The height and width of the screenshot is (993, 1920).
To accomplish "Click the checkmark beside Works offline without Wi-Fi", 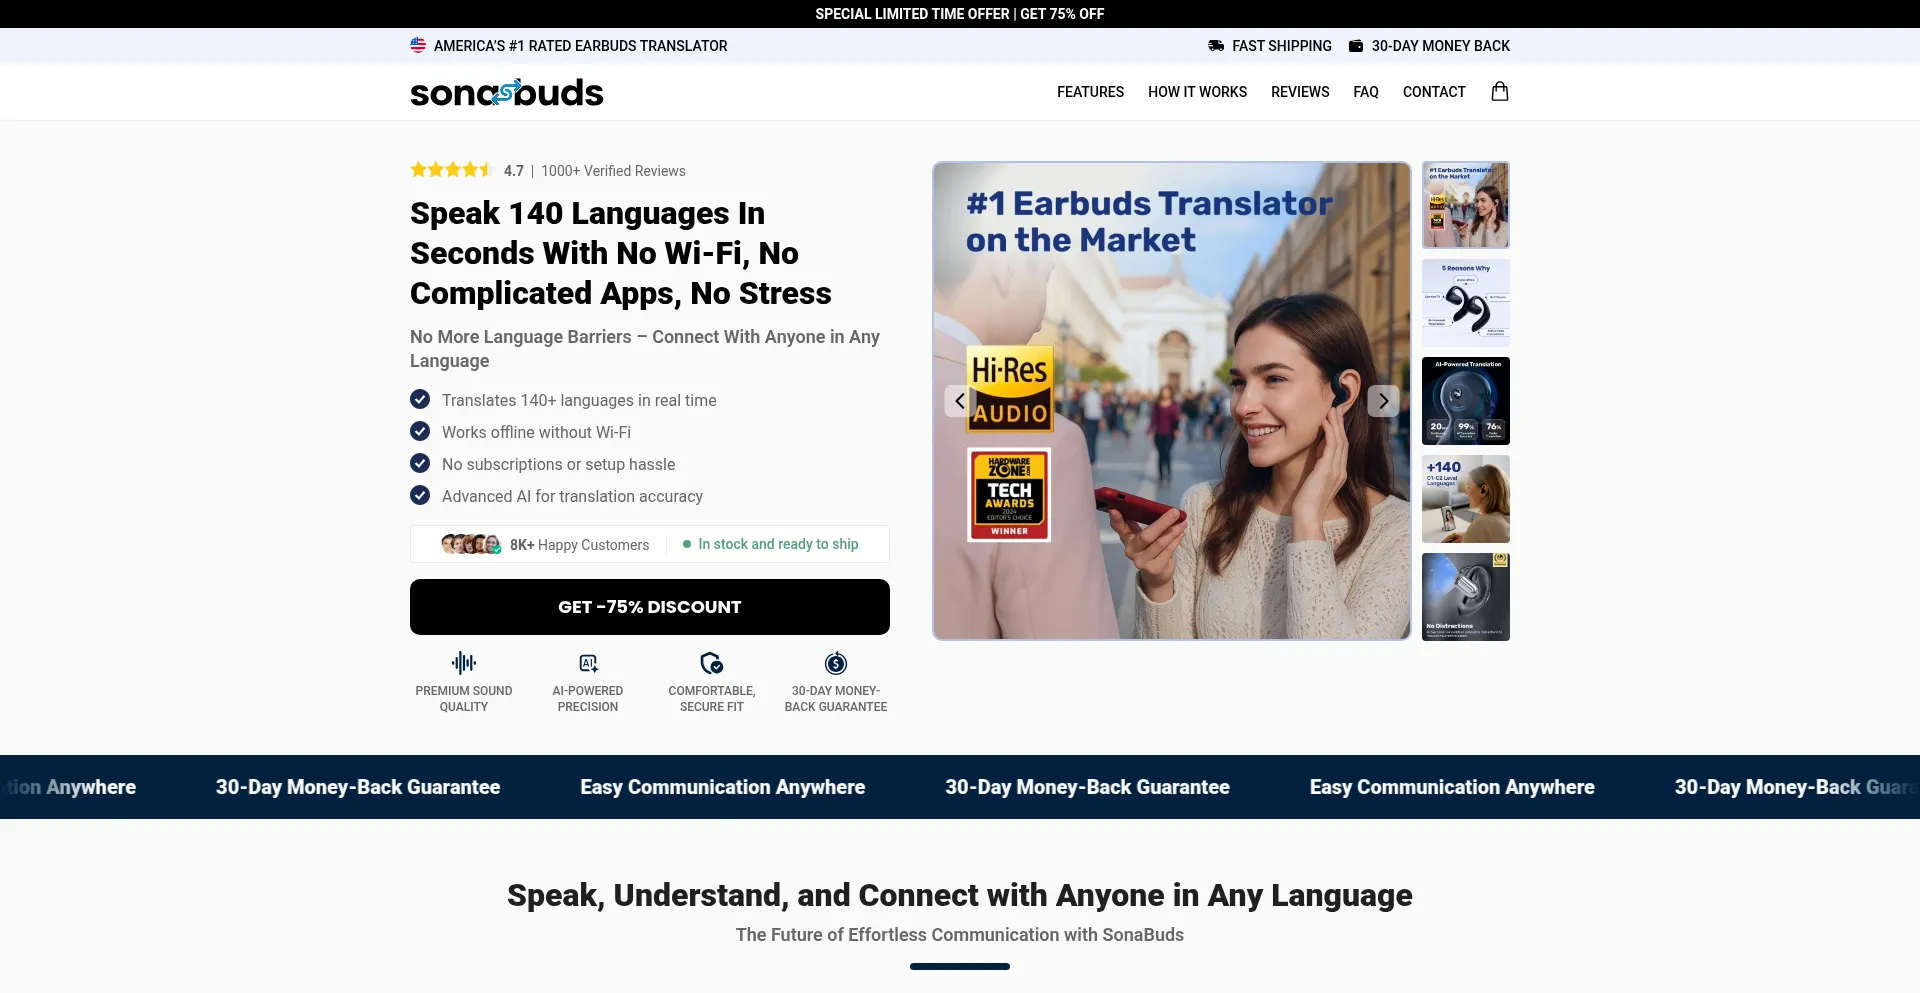I will (x=420, y=431).
